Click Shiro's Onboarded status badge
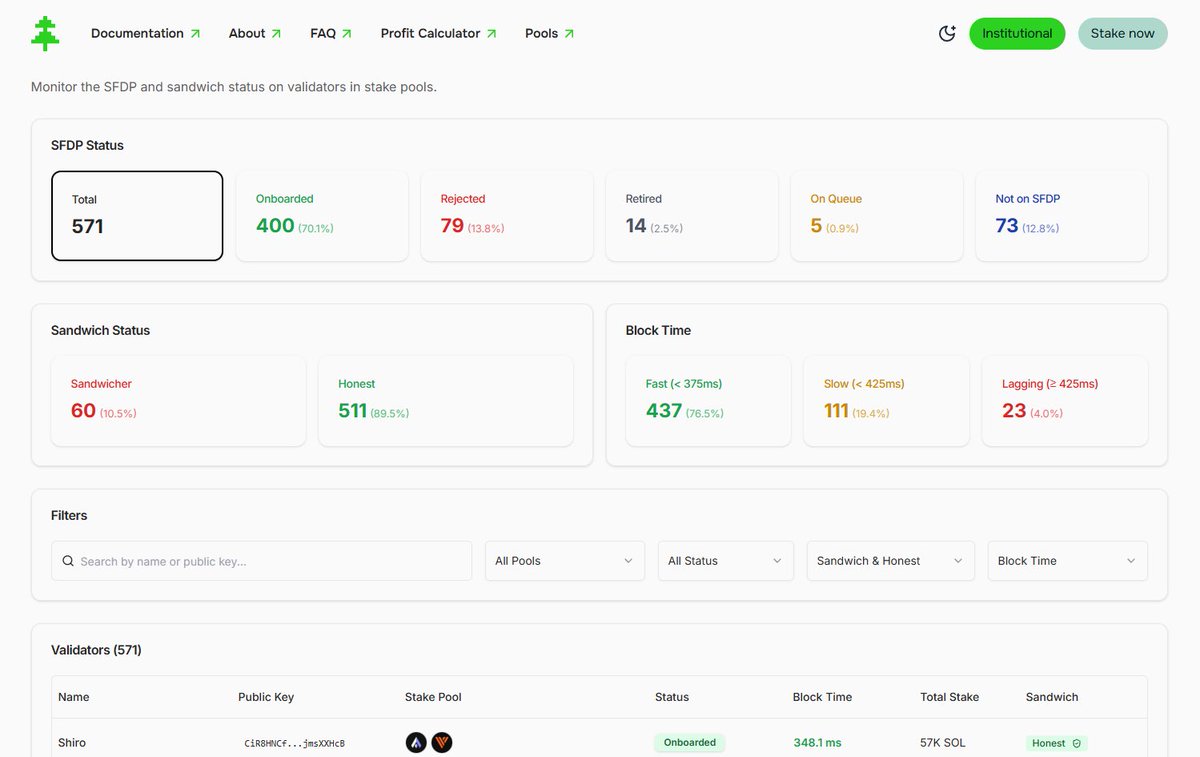 click(690, 743)
